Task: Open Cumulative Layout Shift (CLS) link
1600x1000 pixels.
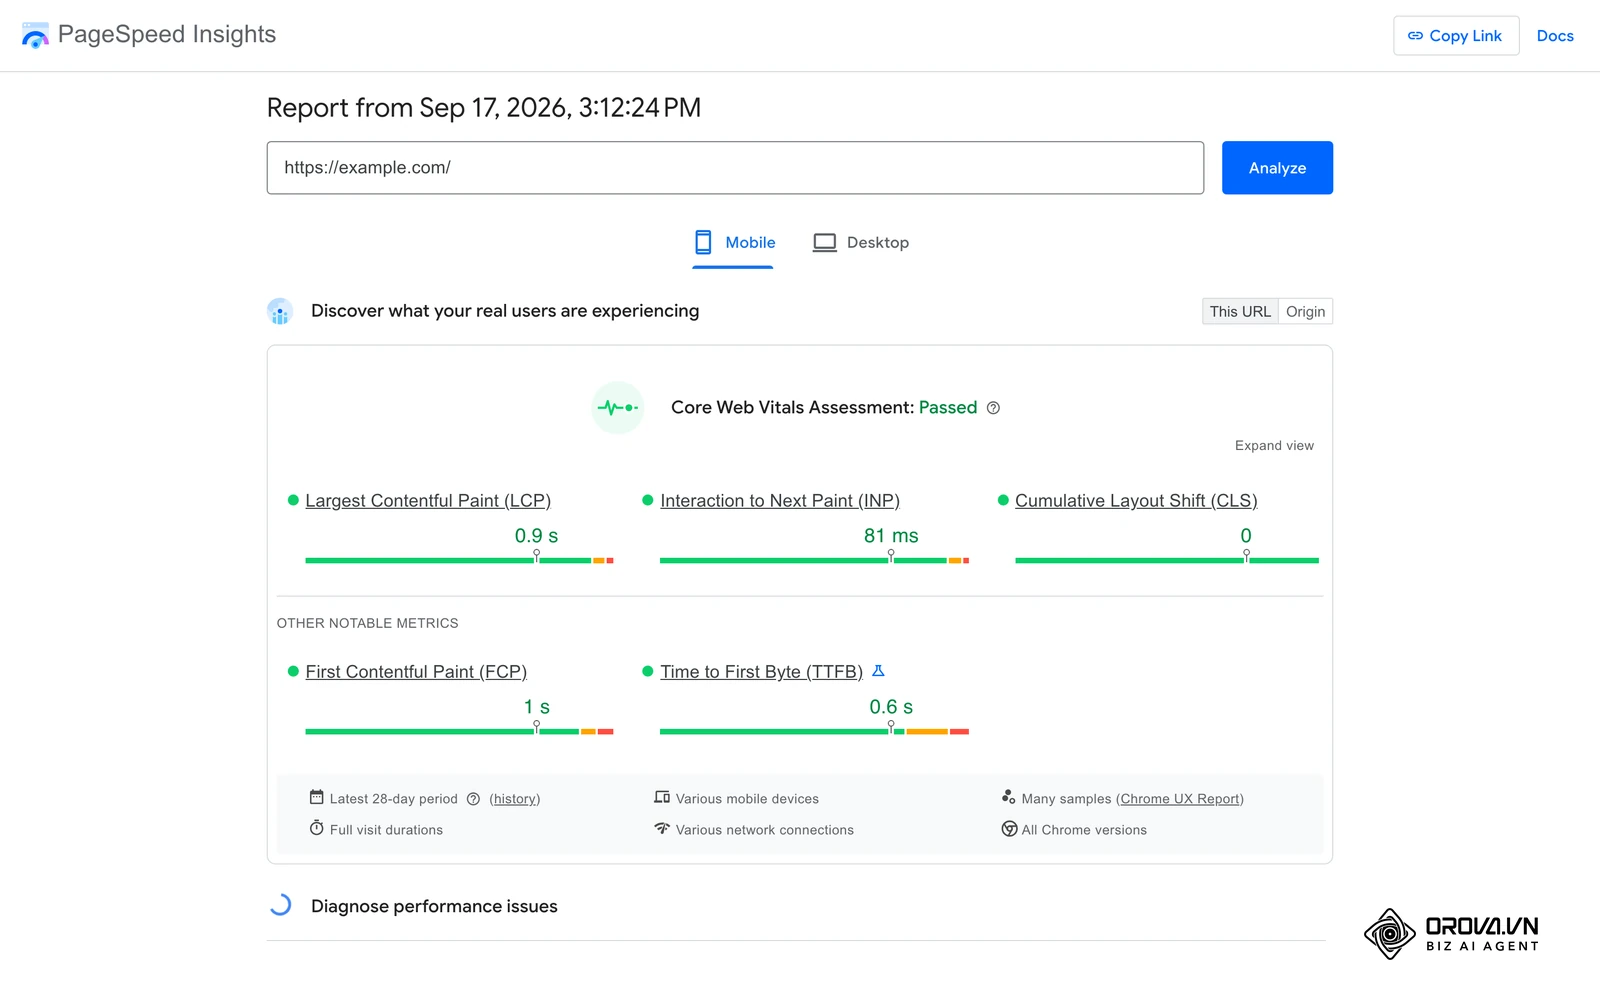Action: [x=1136, y=501]
